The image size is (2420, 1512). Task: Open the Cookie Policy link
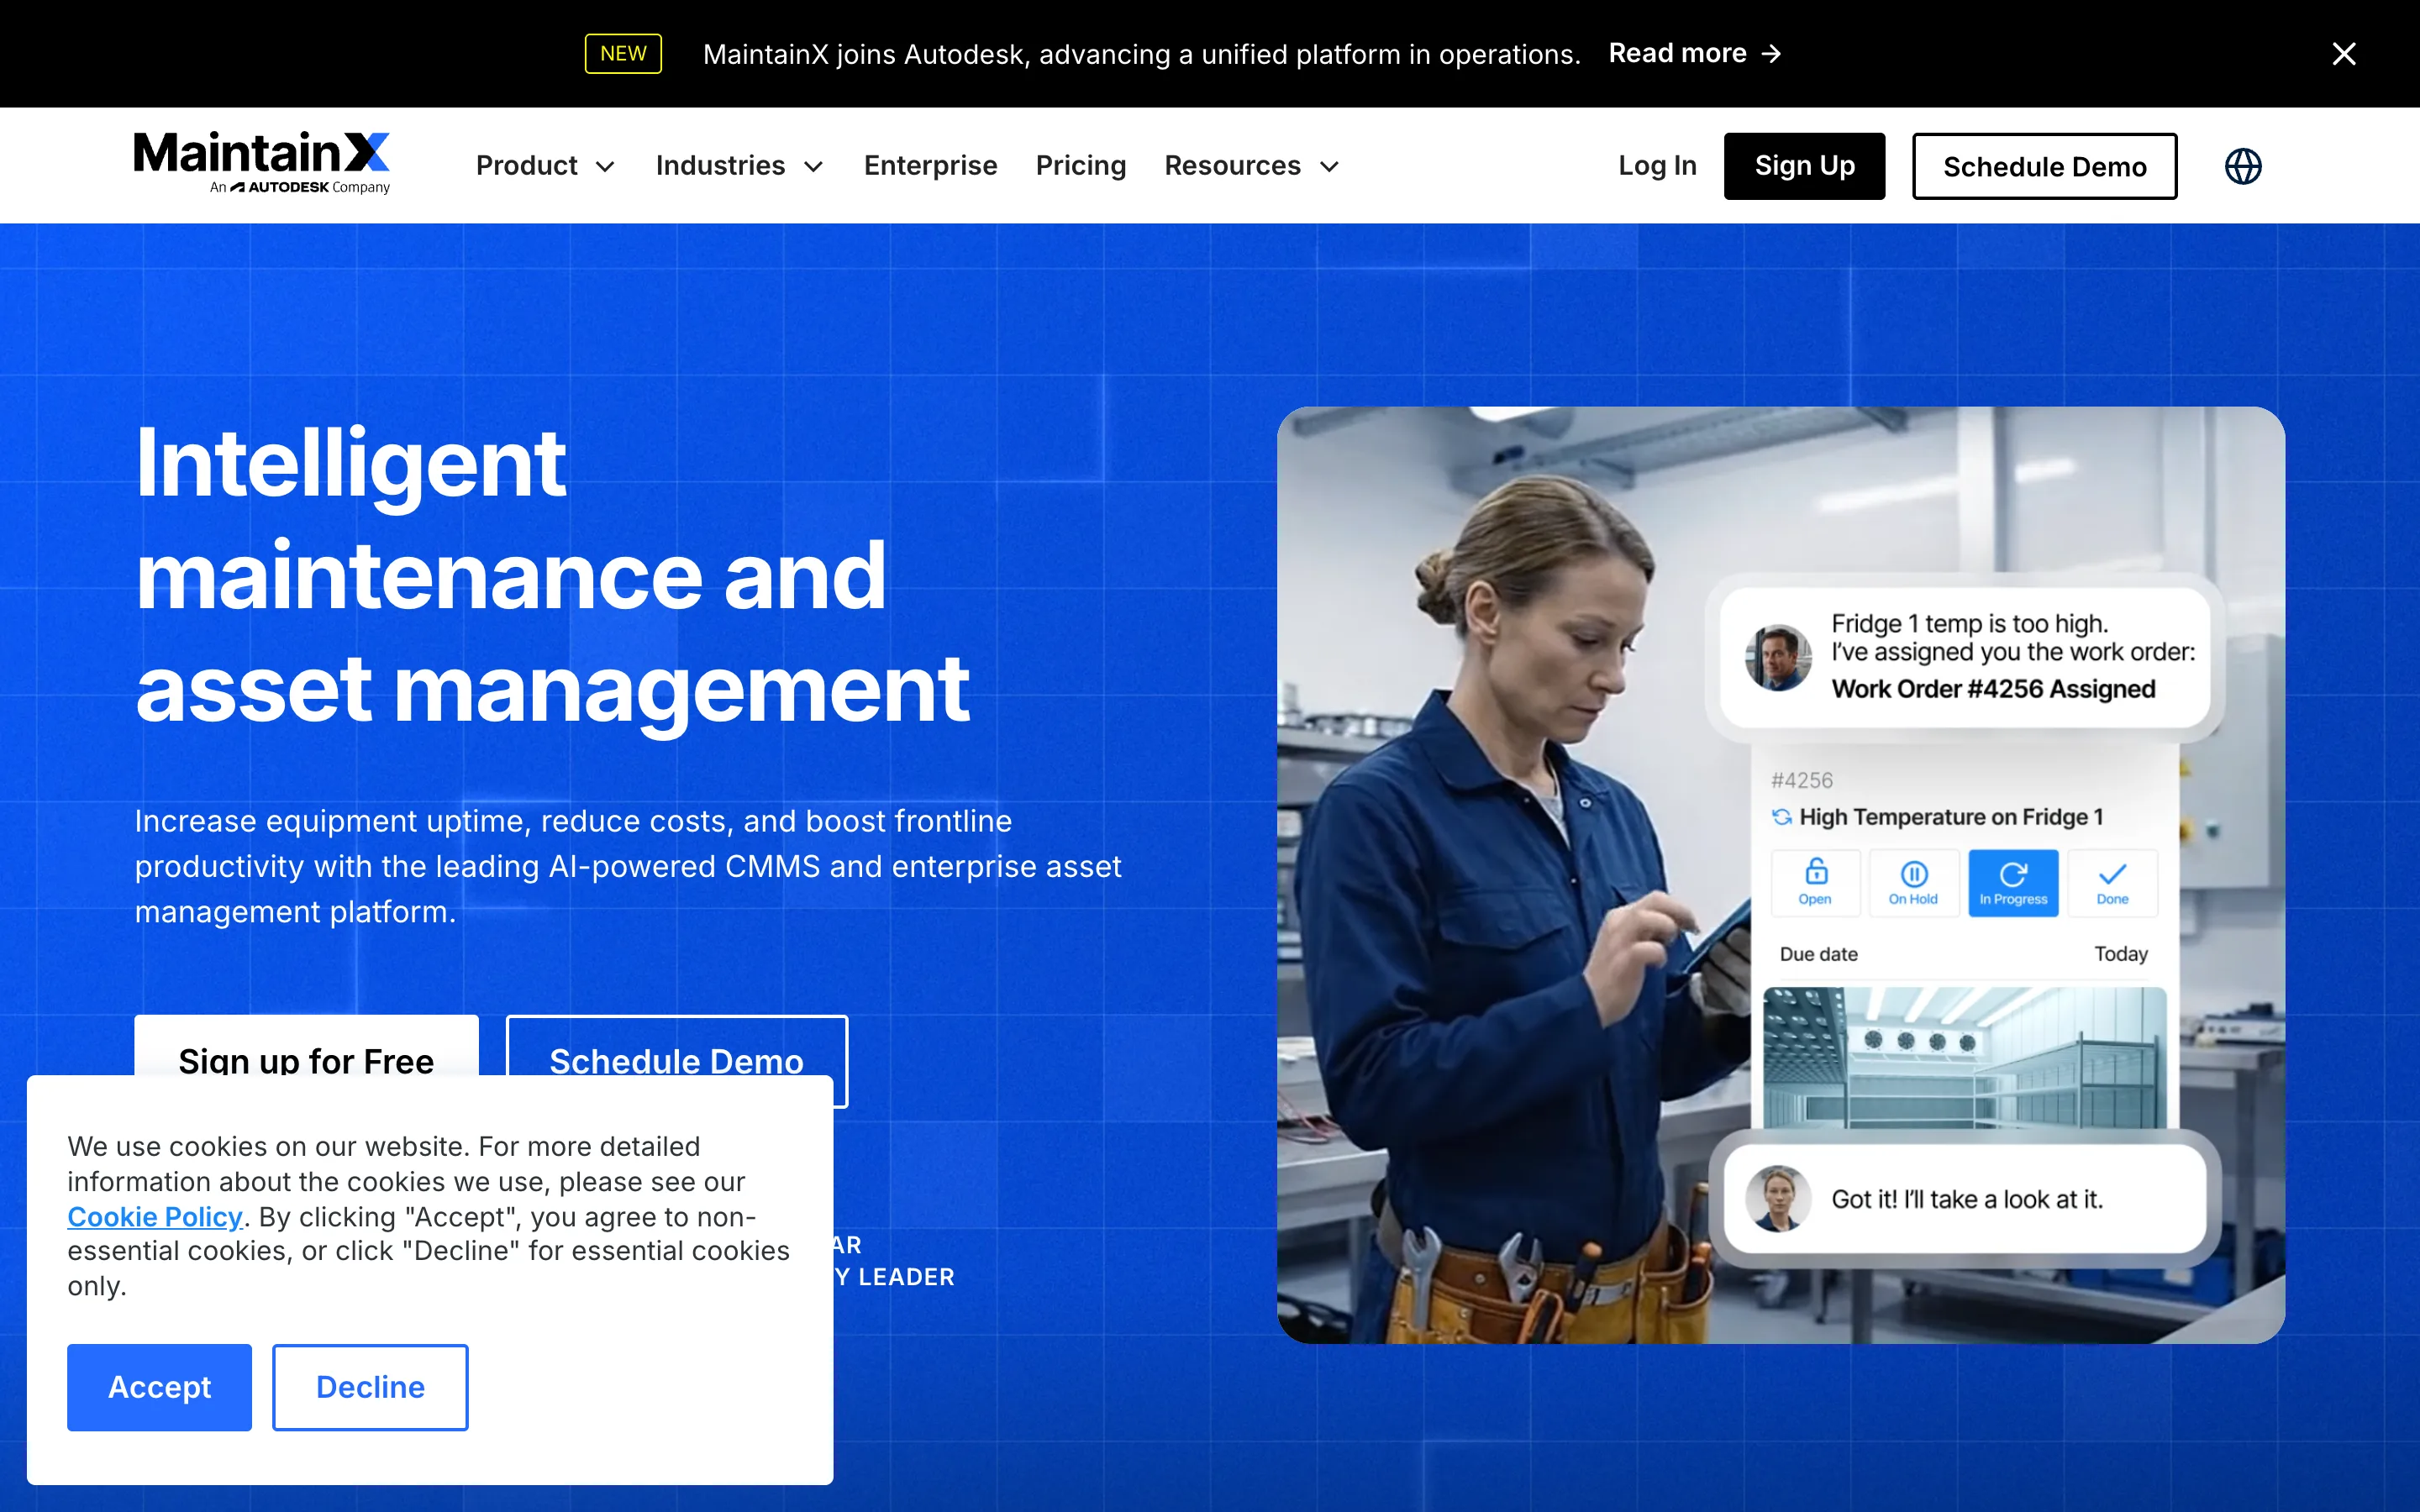click(155, 1217)
